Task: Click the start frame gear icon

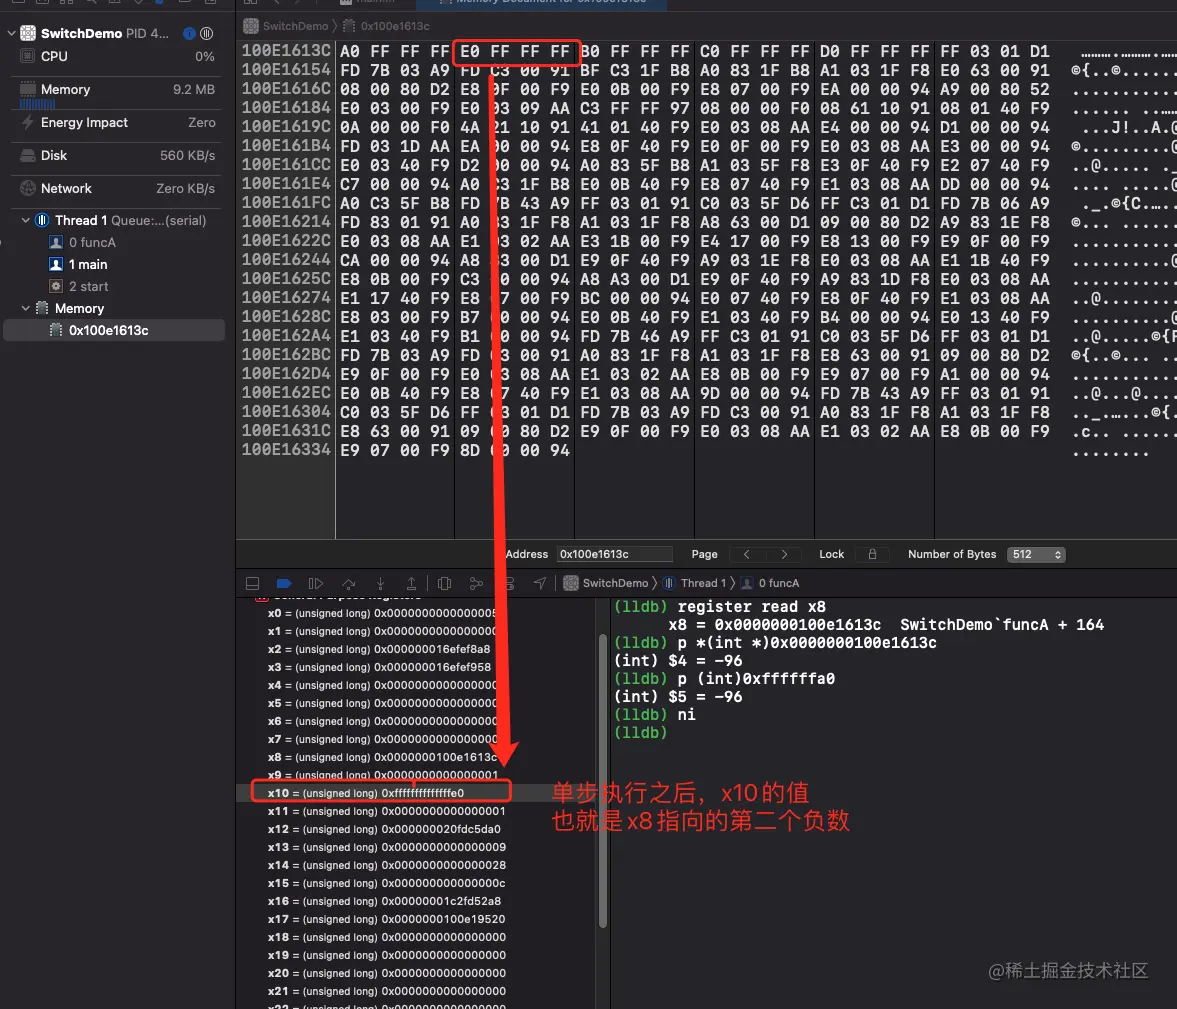Action: pos(56,286)
